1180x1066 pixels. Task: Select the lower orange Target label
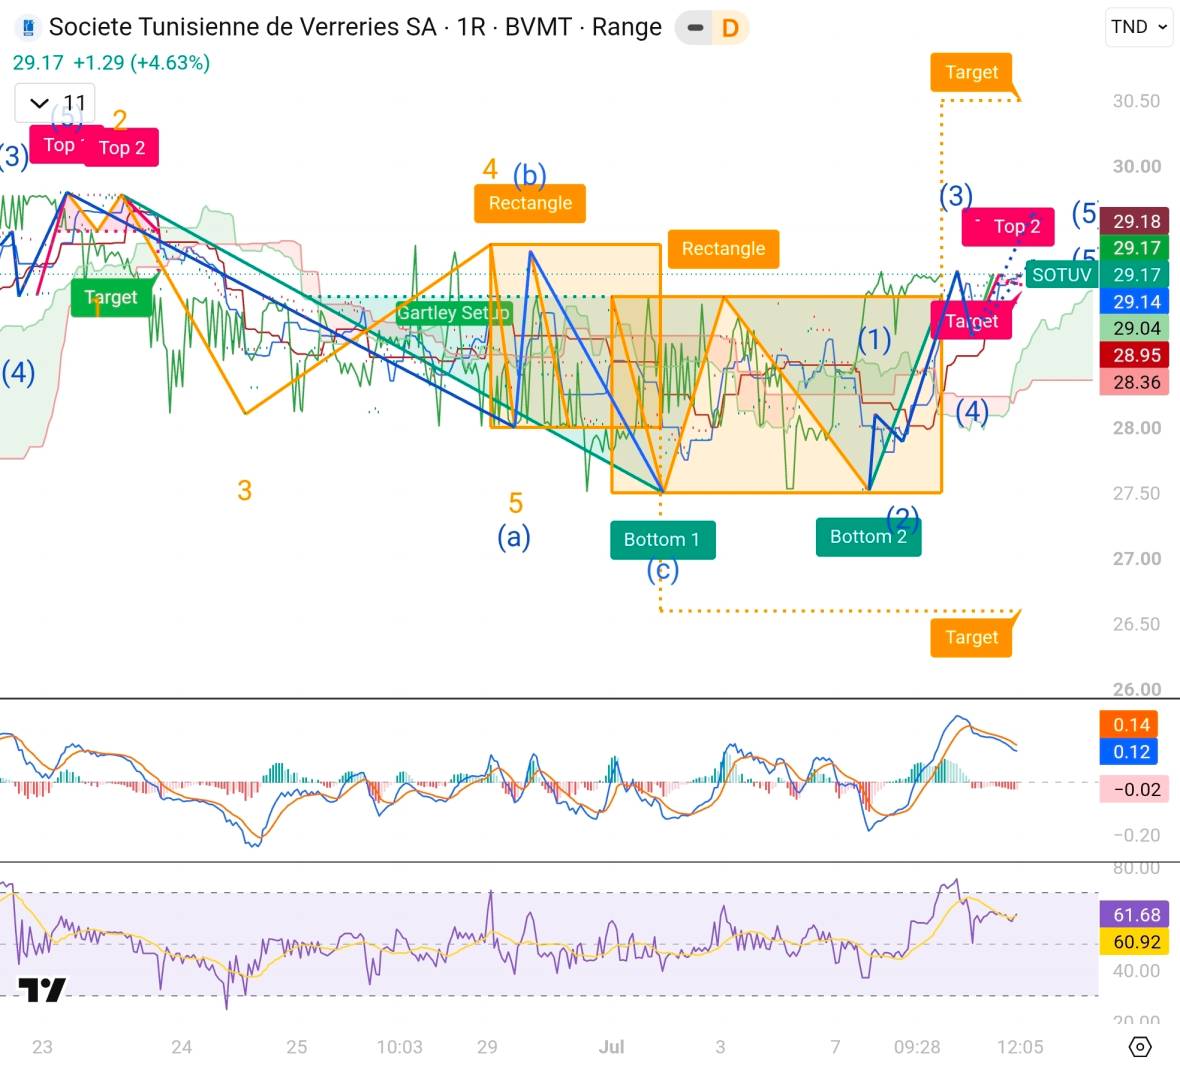tap(971, 637)
